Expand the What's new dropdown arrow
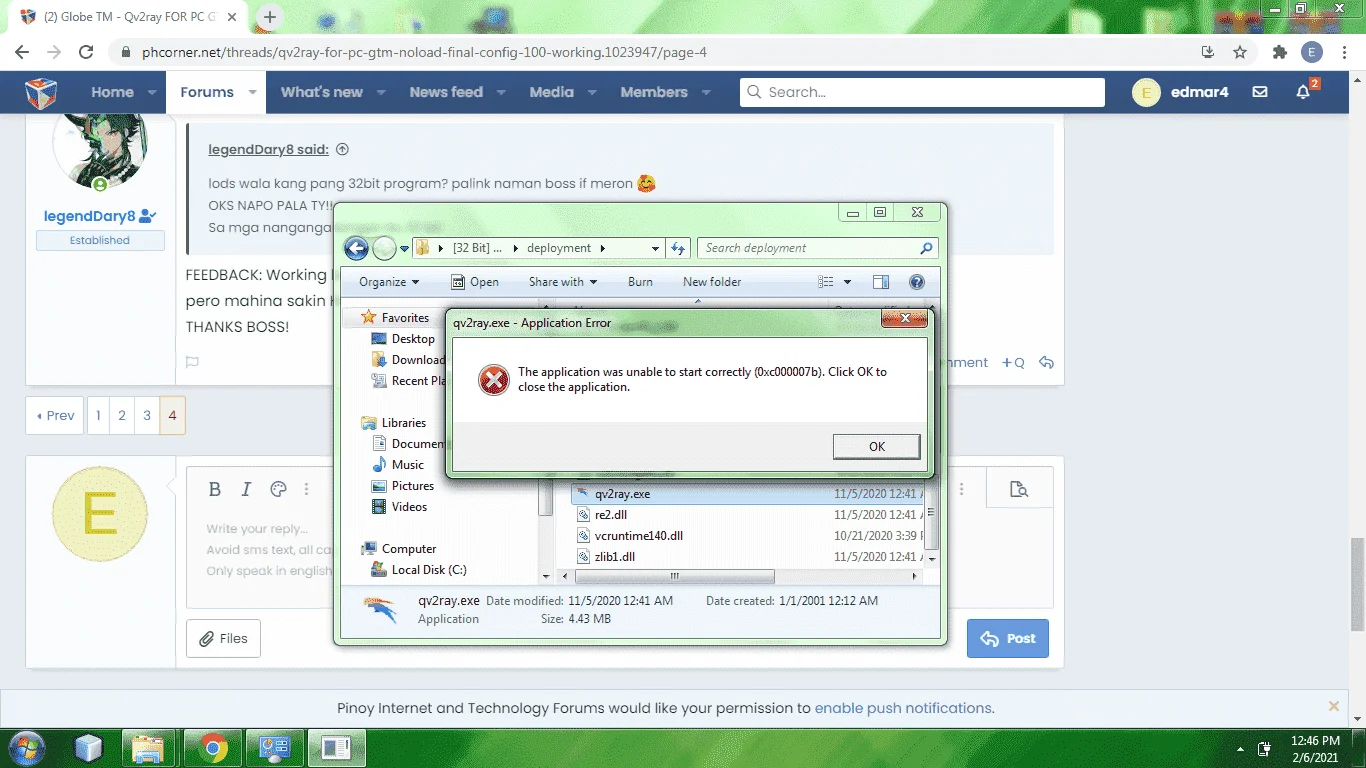The width and height of the screenshot is (1366, 768). click(381, 92)
